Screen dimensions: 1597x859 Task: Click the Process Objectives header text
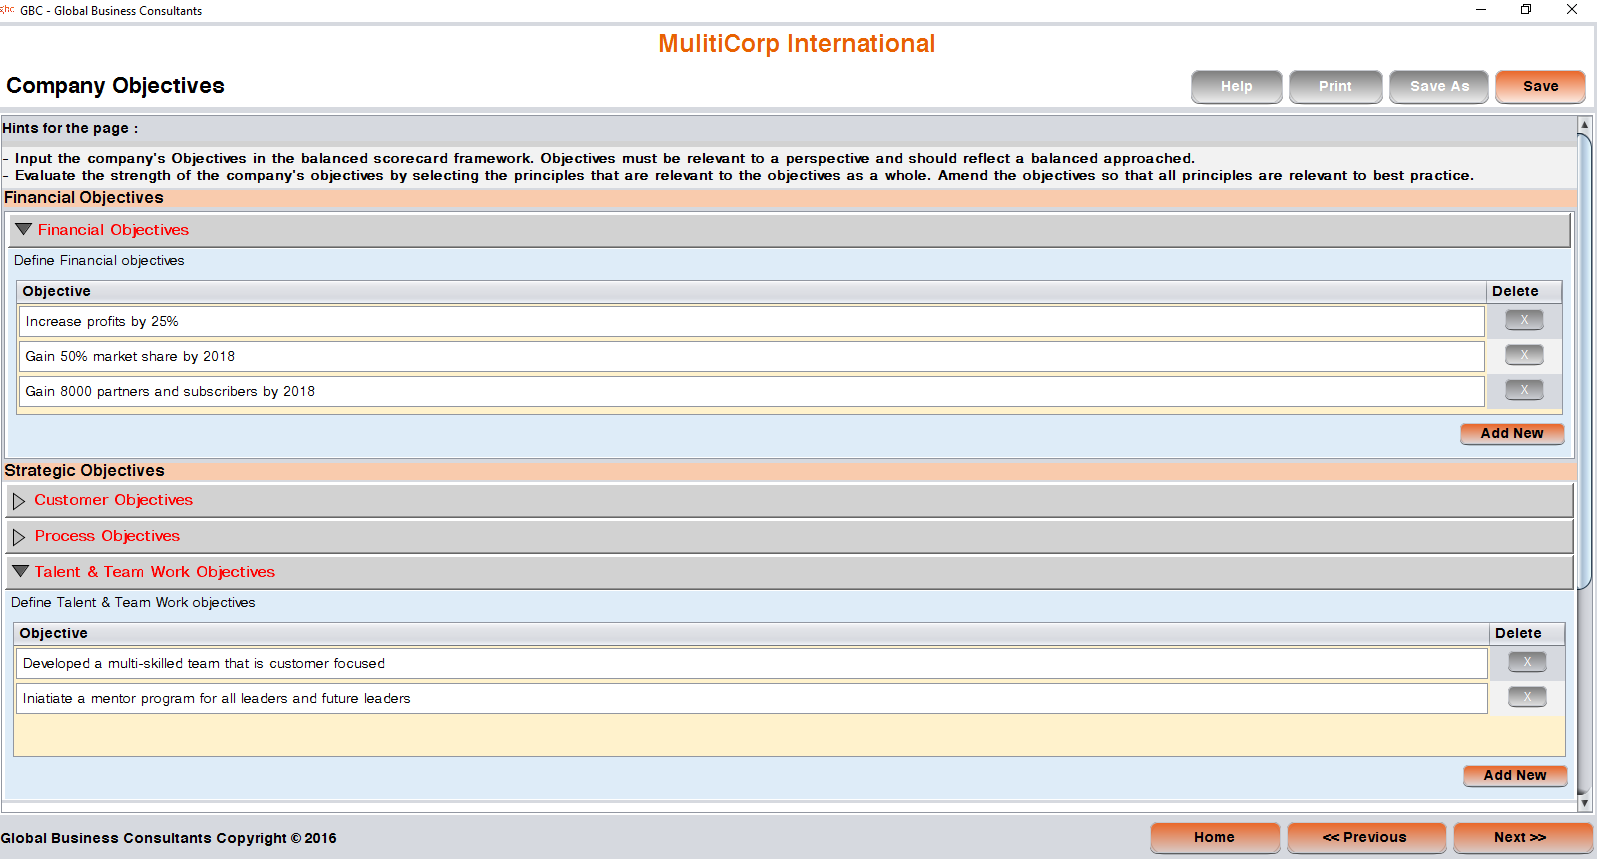[107, 536]
